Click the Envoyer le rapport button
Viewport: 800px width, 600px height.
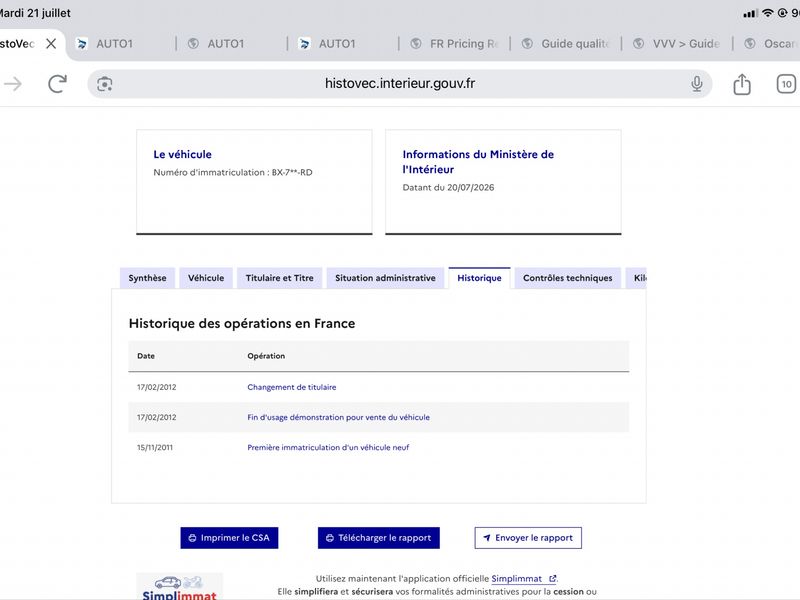528,538
